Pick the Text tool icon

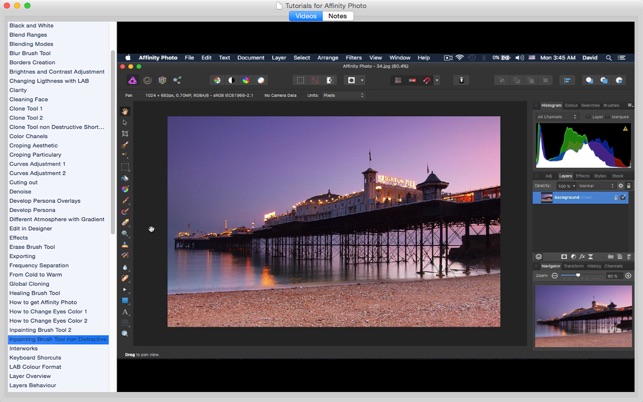click(125, 312)
